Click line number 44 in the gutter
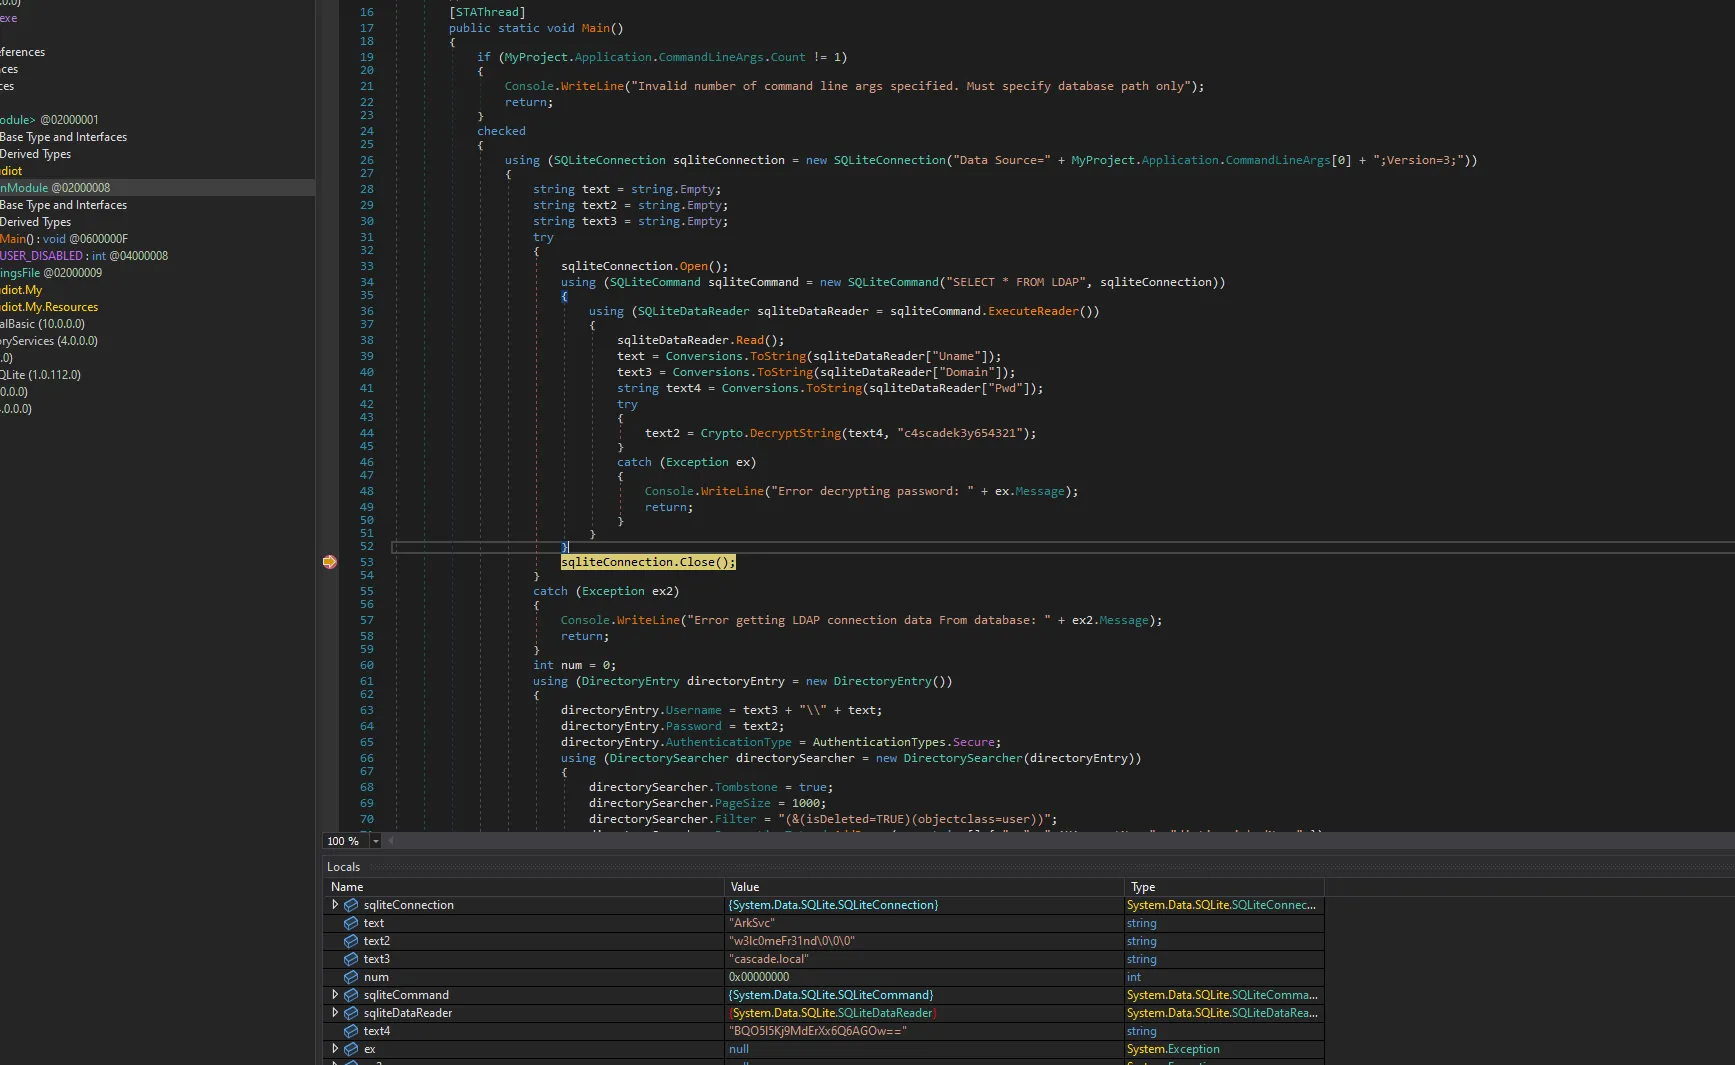The height and width of the screenshot is (1065, 1735). 367,433
